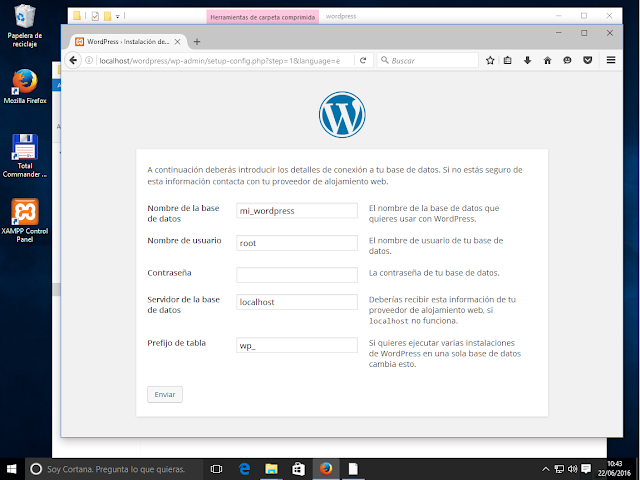Select the WordPress Instalación tab

point(128,42)
